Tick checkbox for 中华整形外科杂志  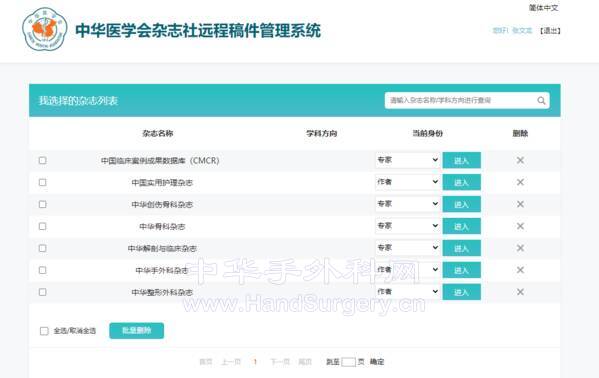click(42, 292)
